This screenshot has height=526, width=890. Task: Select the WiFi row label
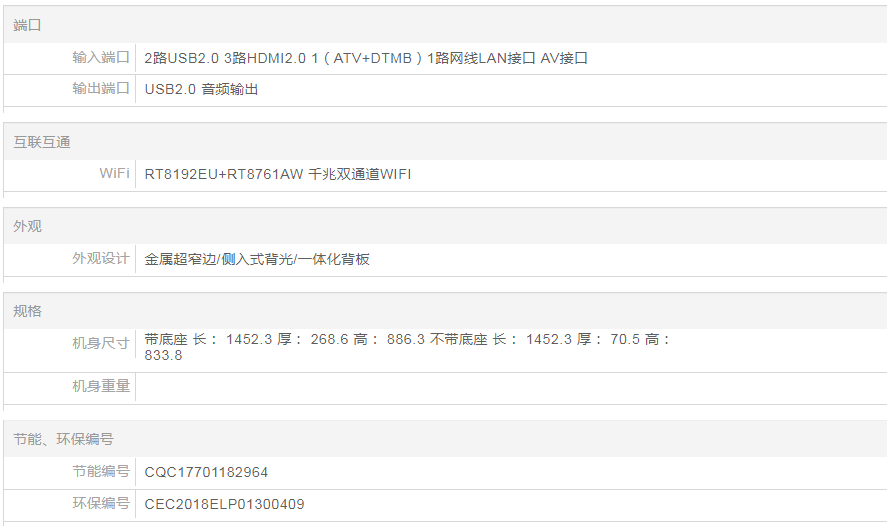pyautogui.click(x=114, y=174)
